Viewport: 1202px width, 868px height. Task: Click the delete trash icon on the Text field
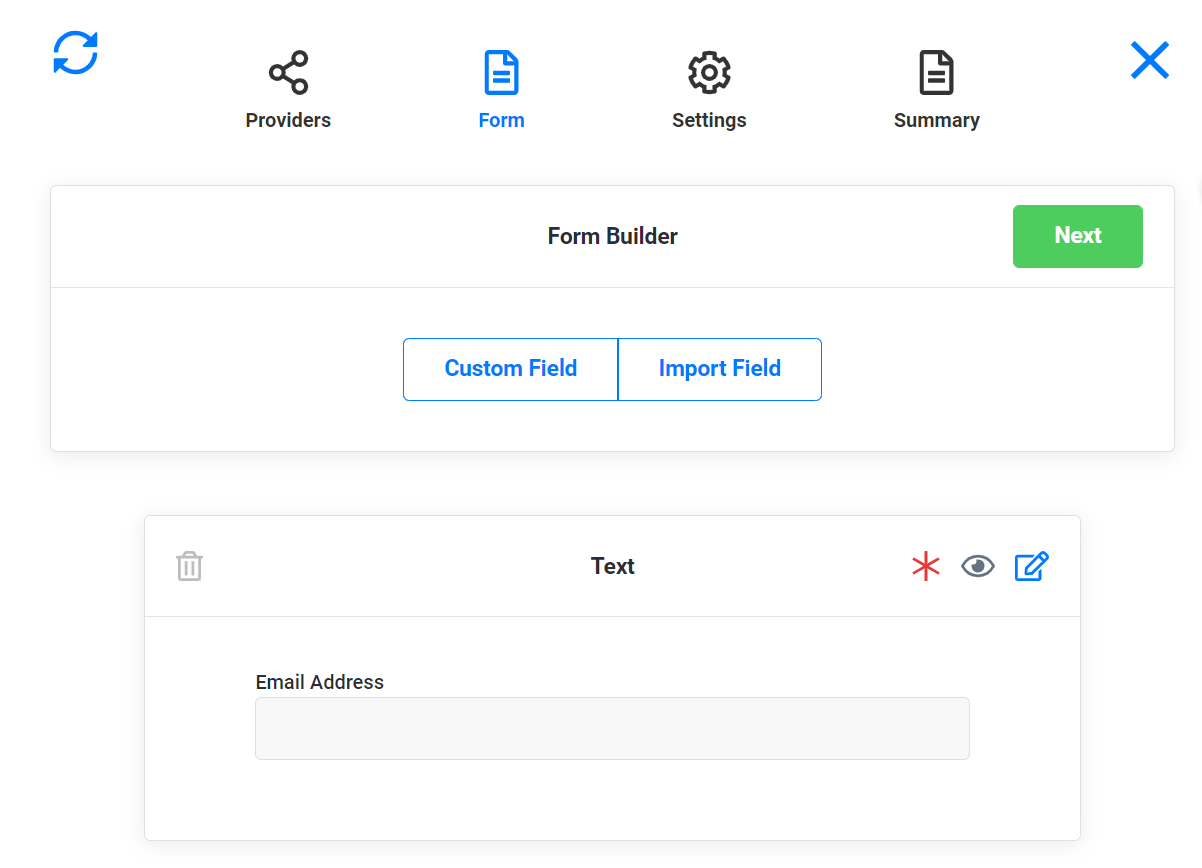tap(189, 566)
